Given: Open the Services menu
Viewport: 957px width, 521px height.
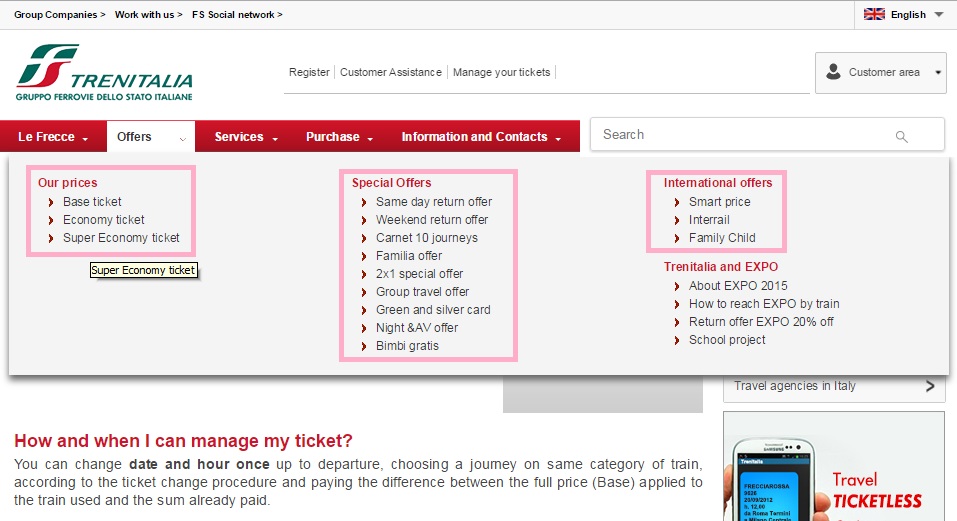Looking at the screenshot, I should pyautogui.click(x=246, y=137).
